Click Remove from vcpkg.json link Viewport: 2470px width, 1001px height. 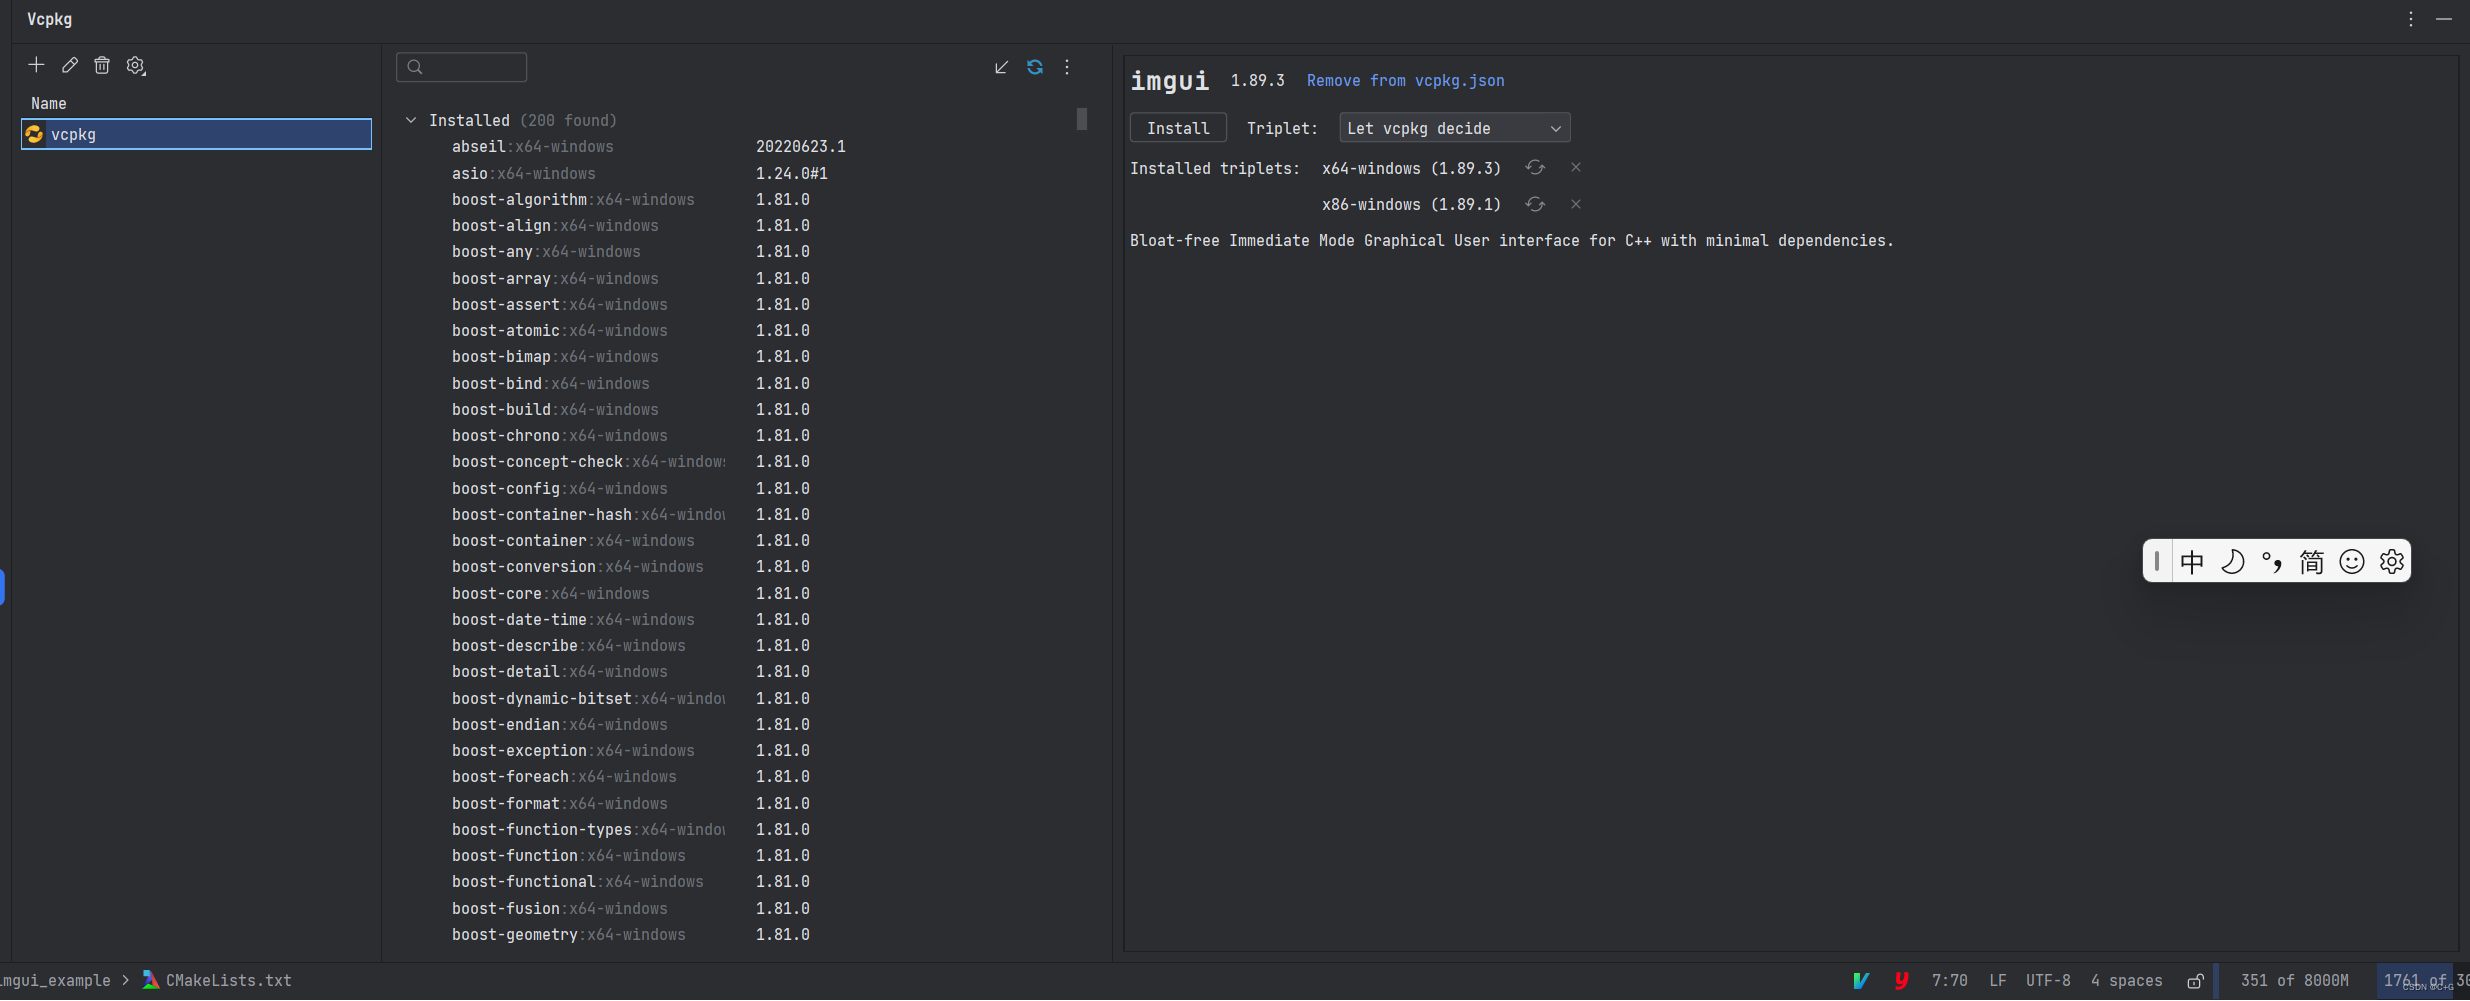click(1405, 81)
